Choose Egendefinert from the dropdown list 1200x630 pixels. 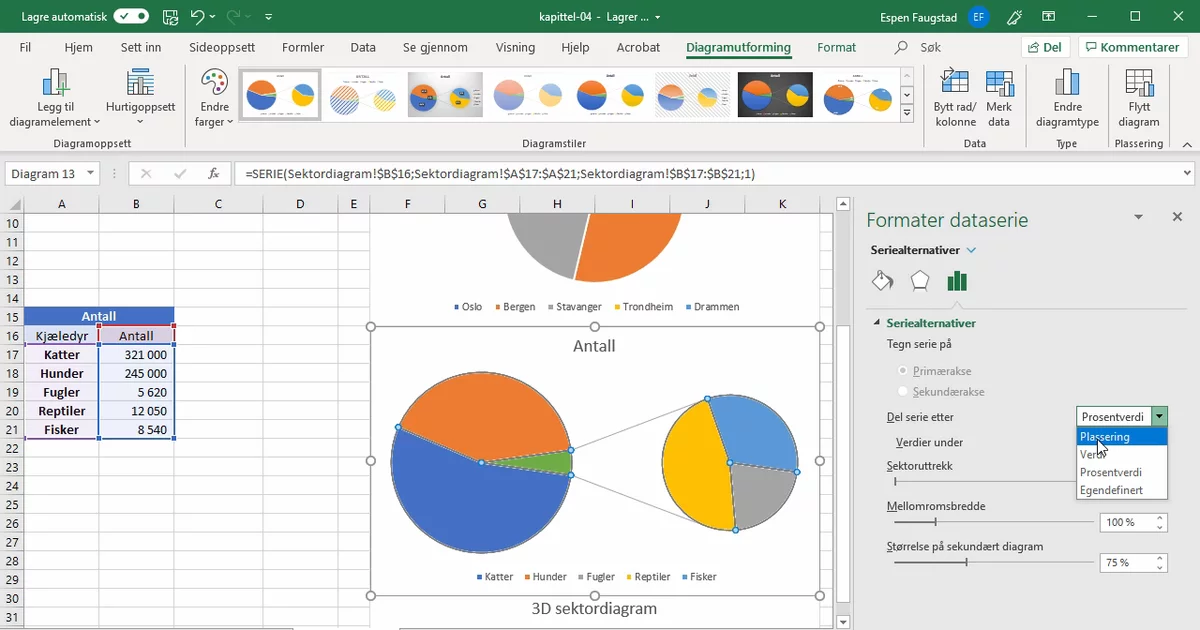coord(1122,490)
